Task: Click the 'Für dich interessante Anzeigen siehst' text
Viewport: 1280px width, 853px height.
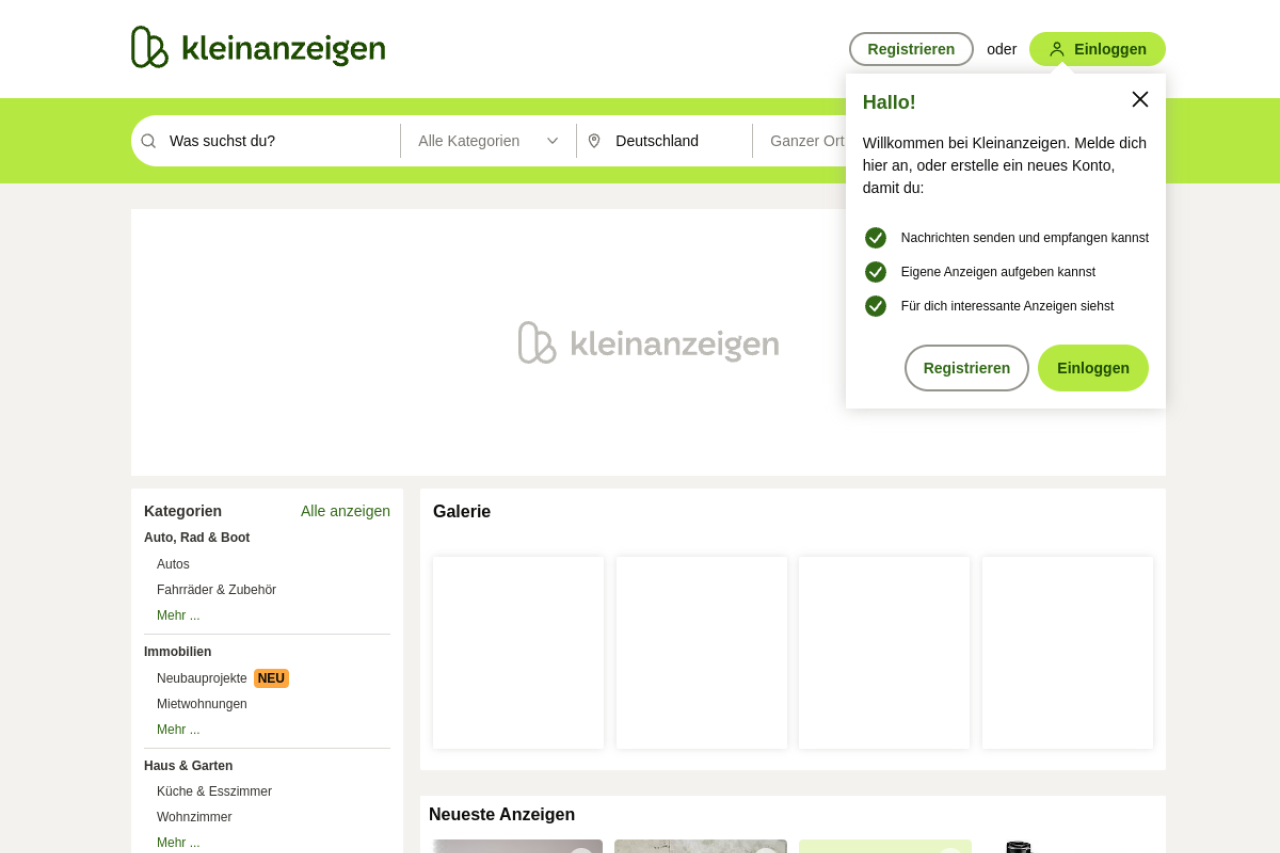Action: [x=1007, y=306]
